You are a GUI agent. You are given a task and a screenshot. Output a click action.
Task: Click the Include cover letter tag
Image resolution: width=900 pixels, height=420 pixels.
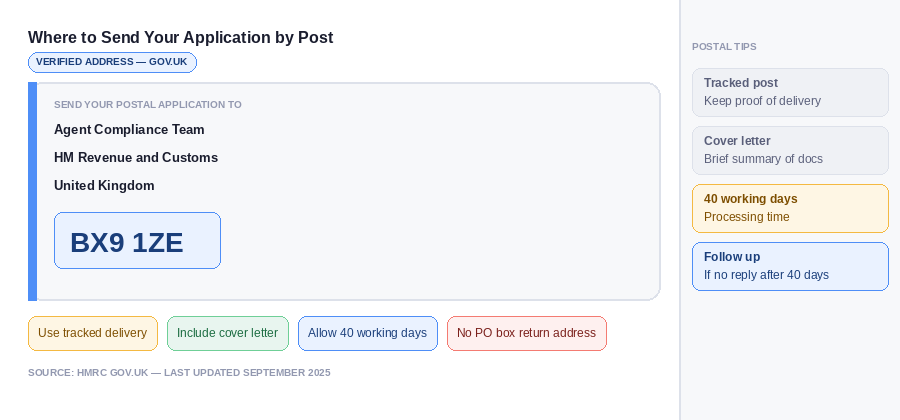[x=228, y=333]
